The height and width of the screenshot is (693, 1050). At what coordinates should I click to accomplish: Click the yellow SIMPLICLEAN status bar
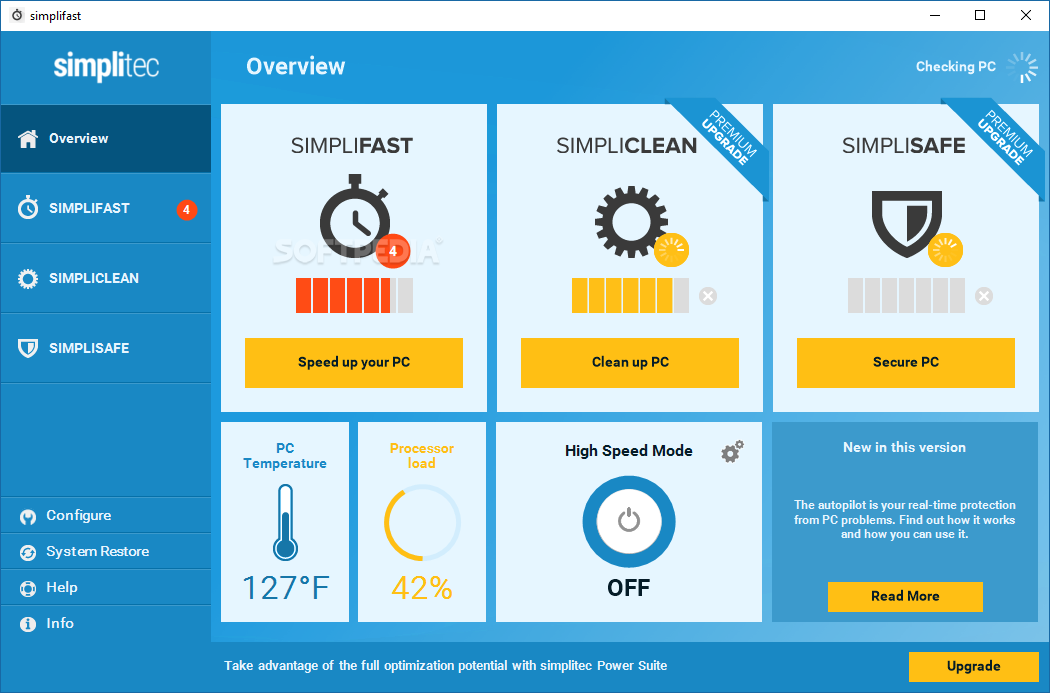[x=630, y=295]
